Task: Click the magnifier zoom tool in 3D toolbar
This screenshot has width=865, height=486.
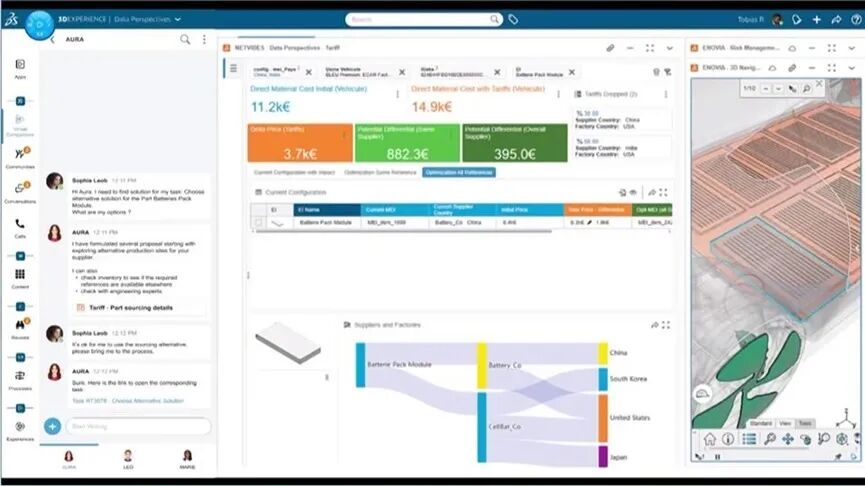Action: pyautogui.click(x=770, y=439)
